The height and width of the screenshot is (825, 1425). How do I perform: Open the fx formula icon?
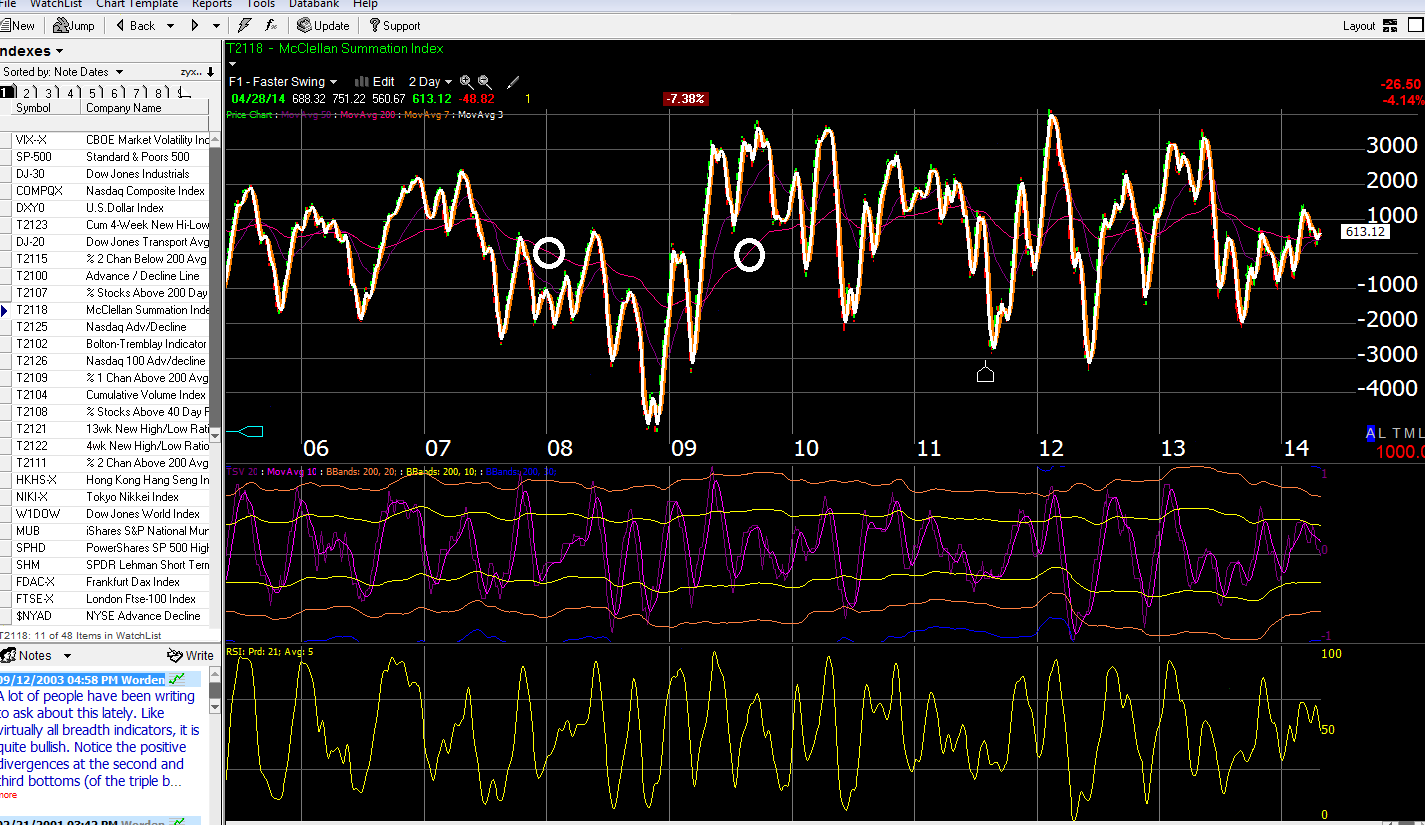click(x=271, y=25)
